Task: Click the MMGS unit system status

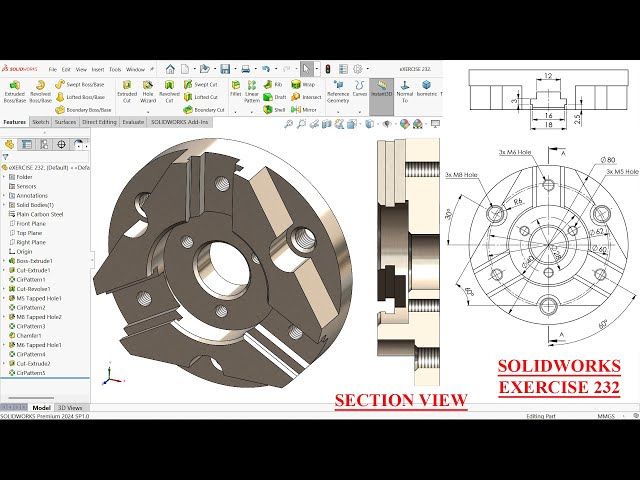Action: click(607, 416)
